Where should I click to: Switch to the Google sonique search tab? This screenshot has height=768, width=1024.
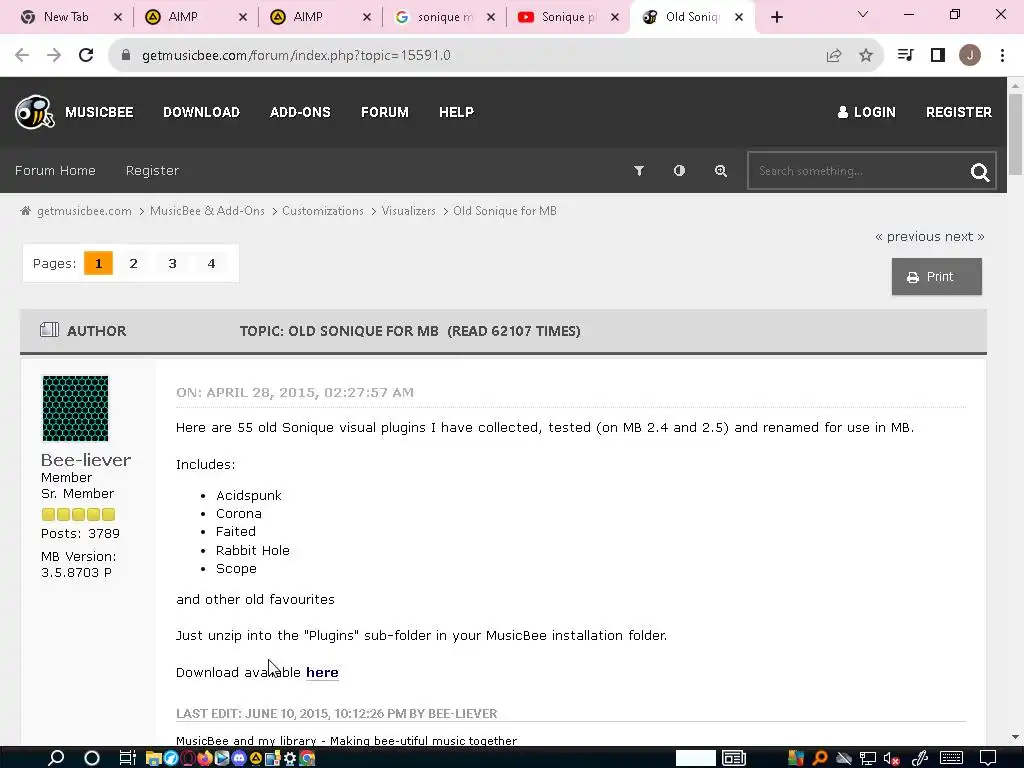pyautogui.click(x=444, y=17)
